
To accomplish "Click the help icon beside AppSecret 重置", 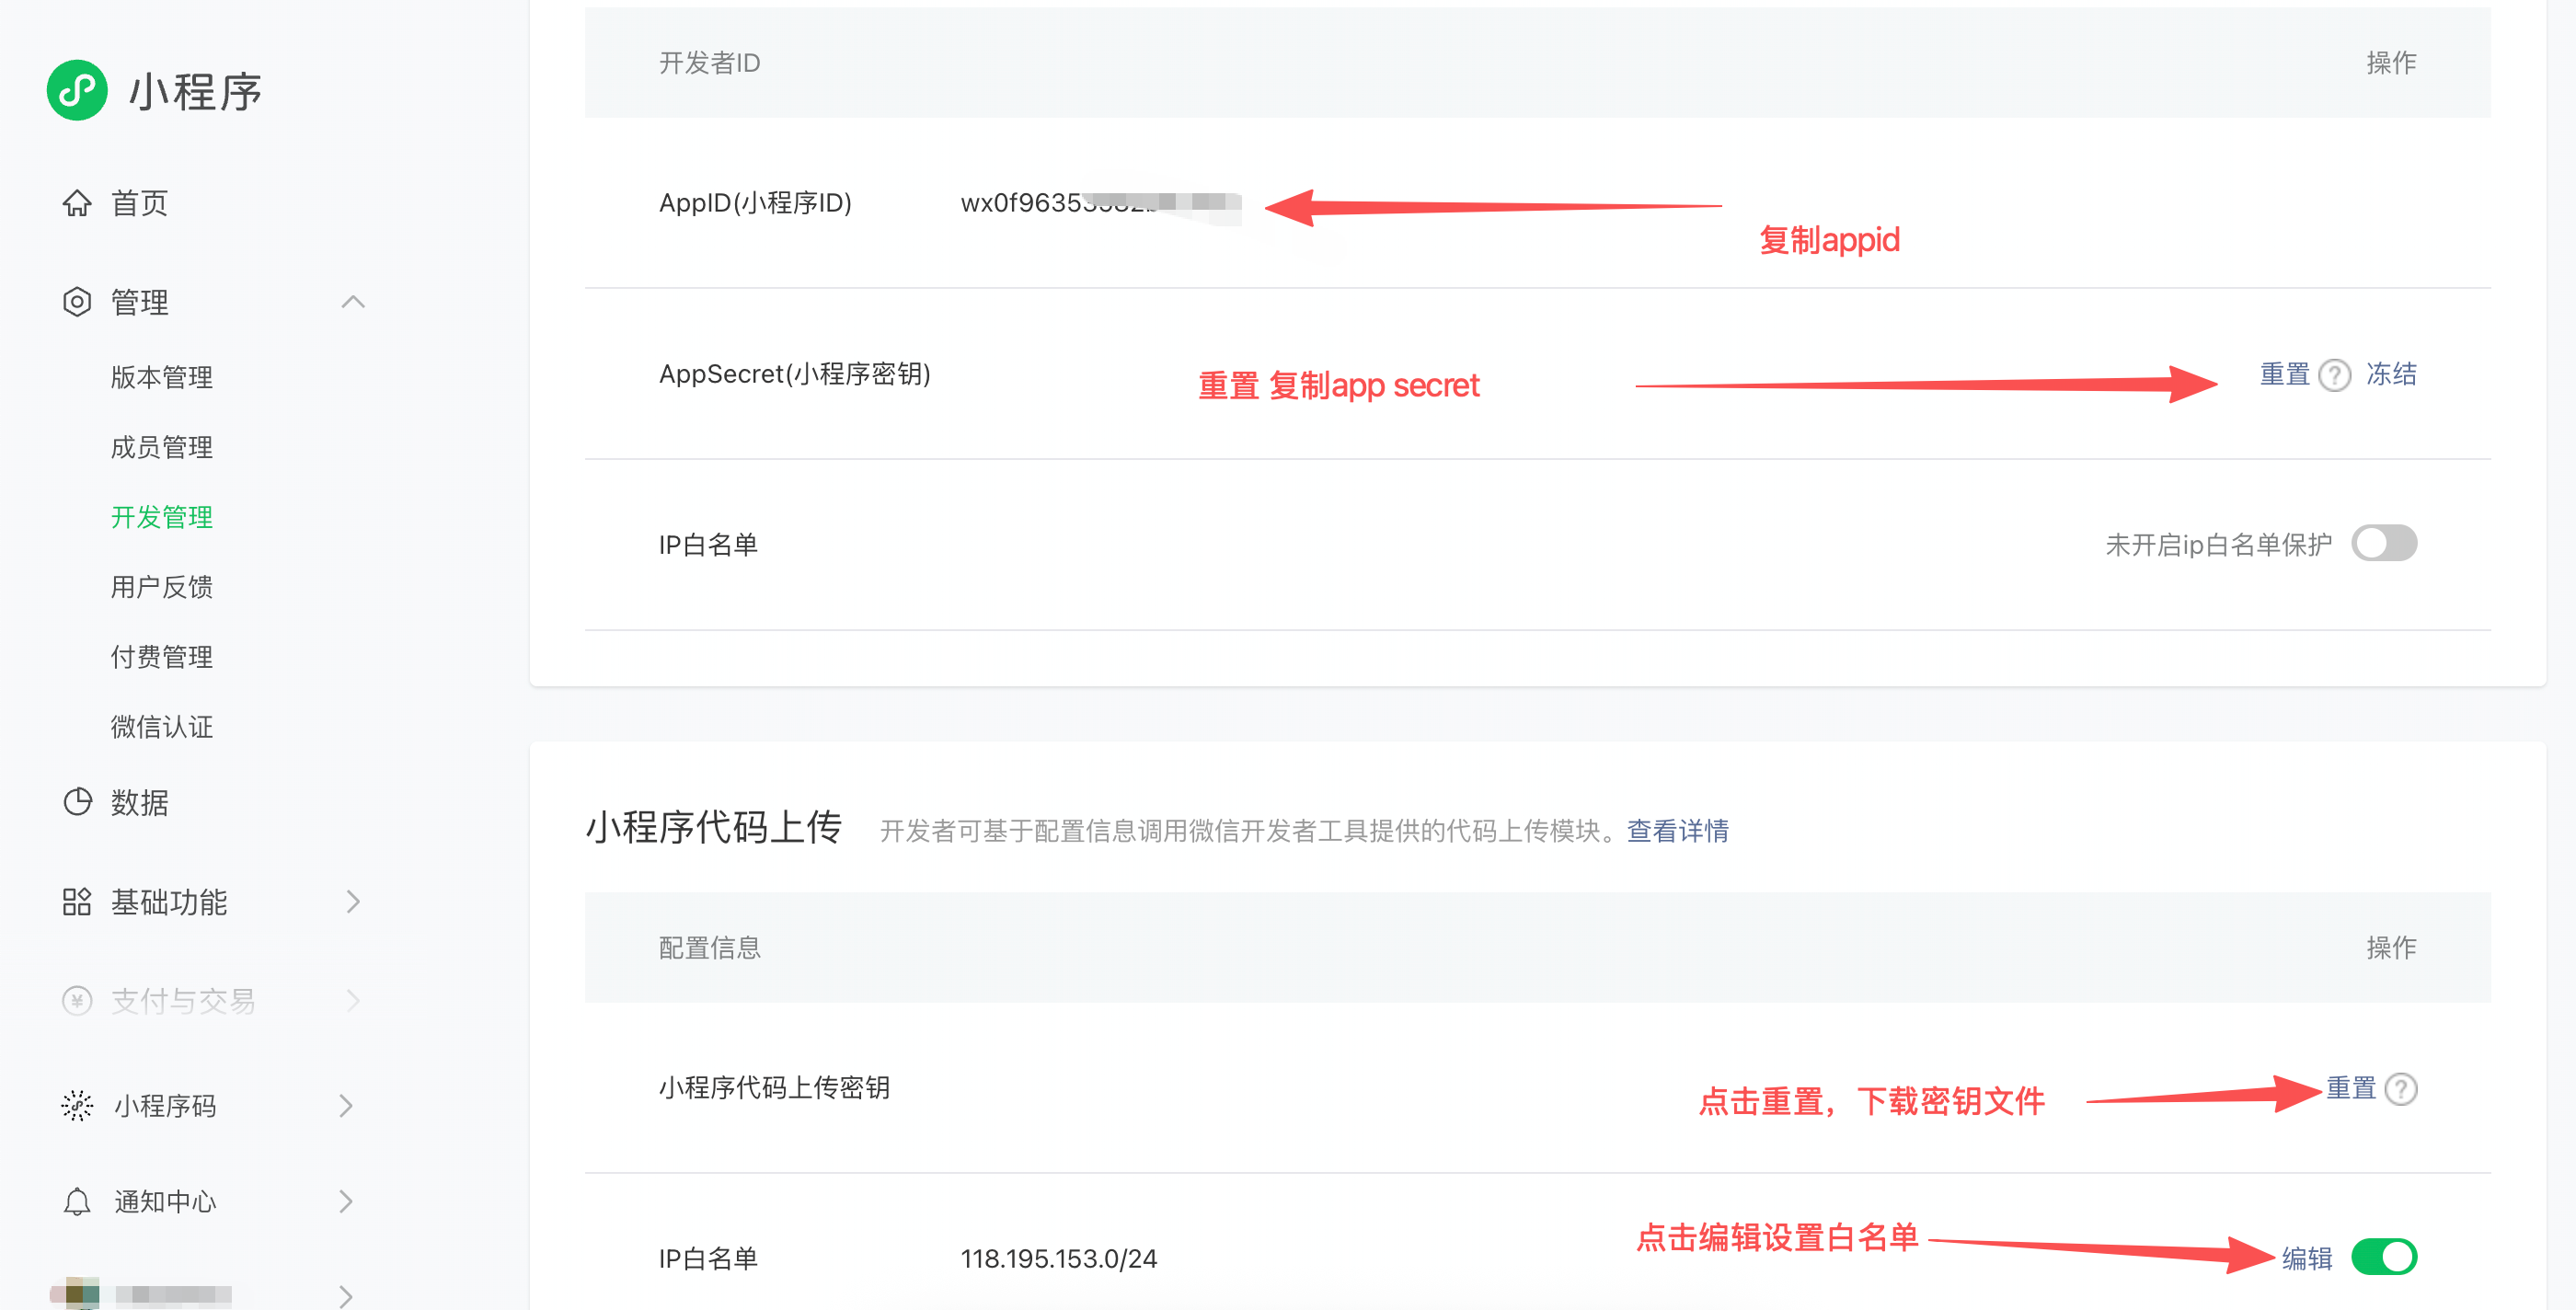I will pos(2335,375).
